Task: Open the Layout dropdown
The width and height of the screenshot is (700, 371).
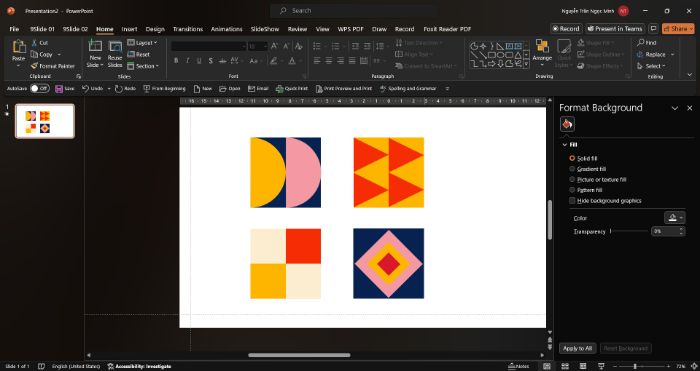Action: 142,43
